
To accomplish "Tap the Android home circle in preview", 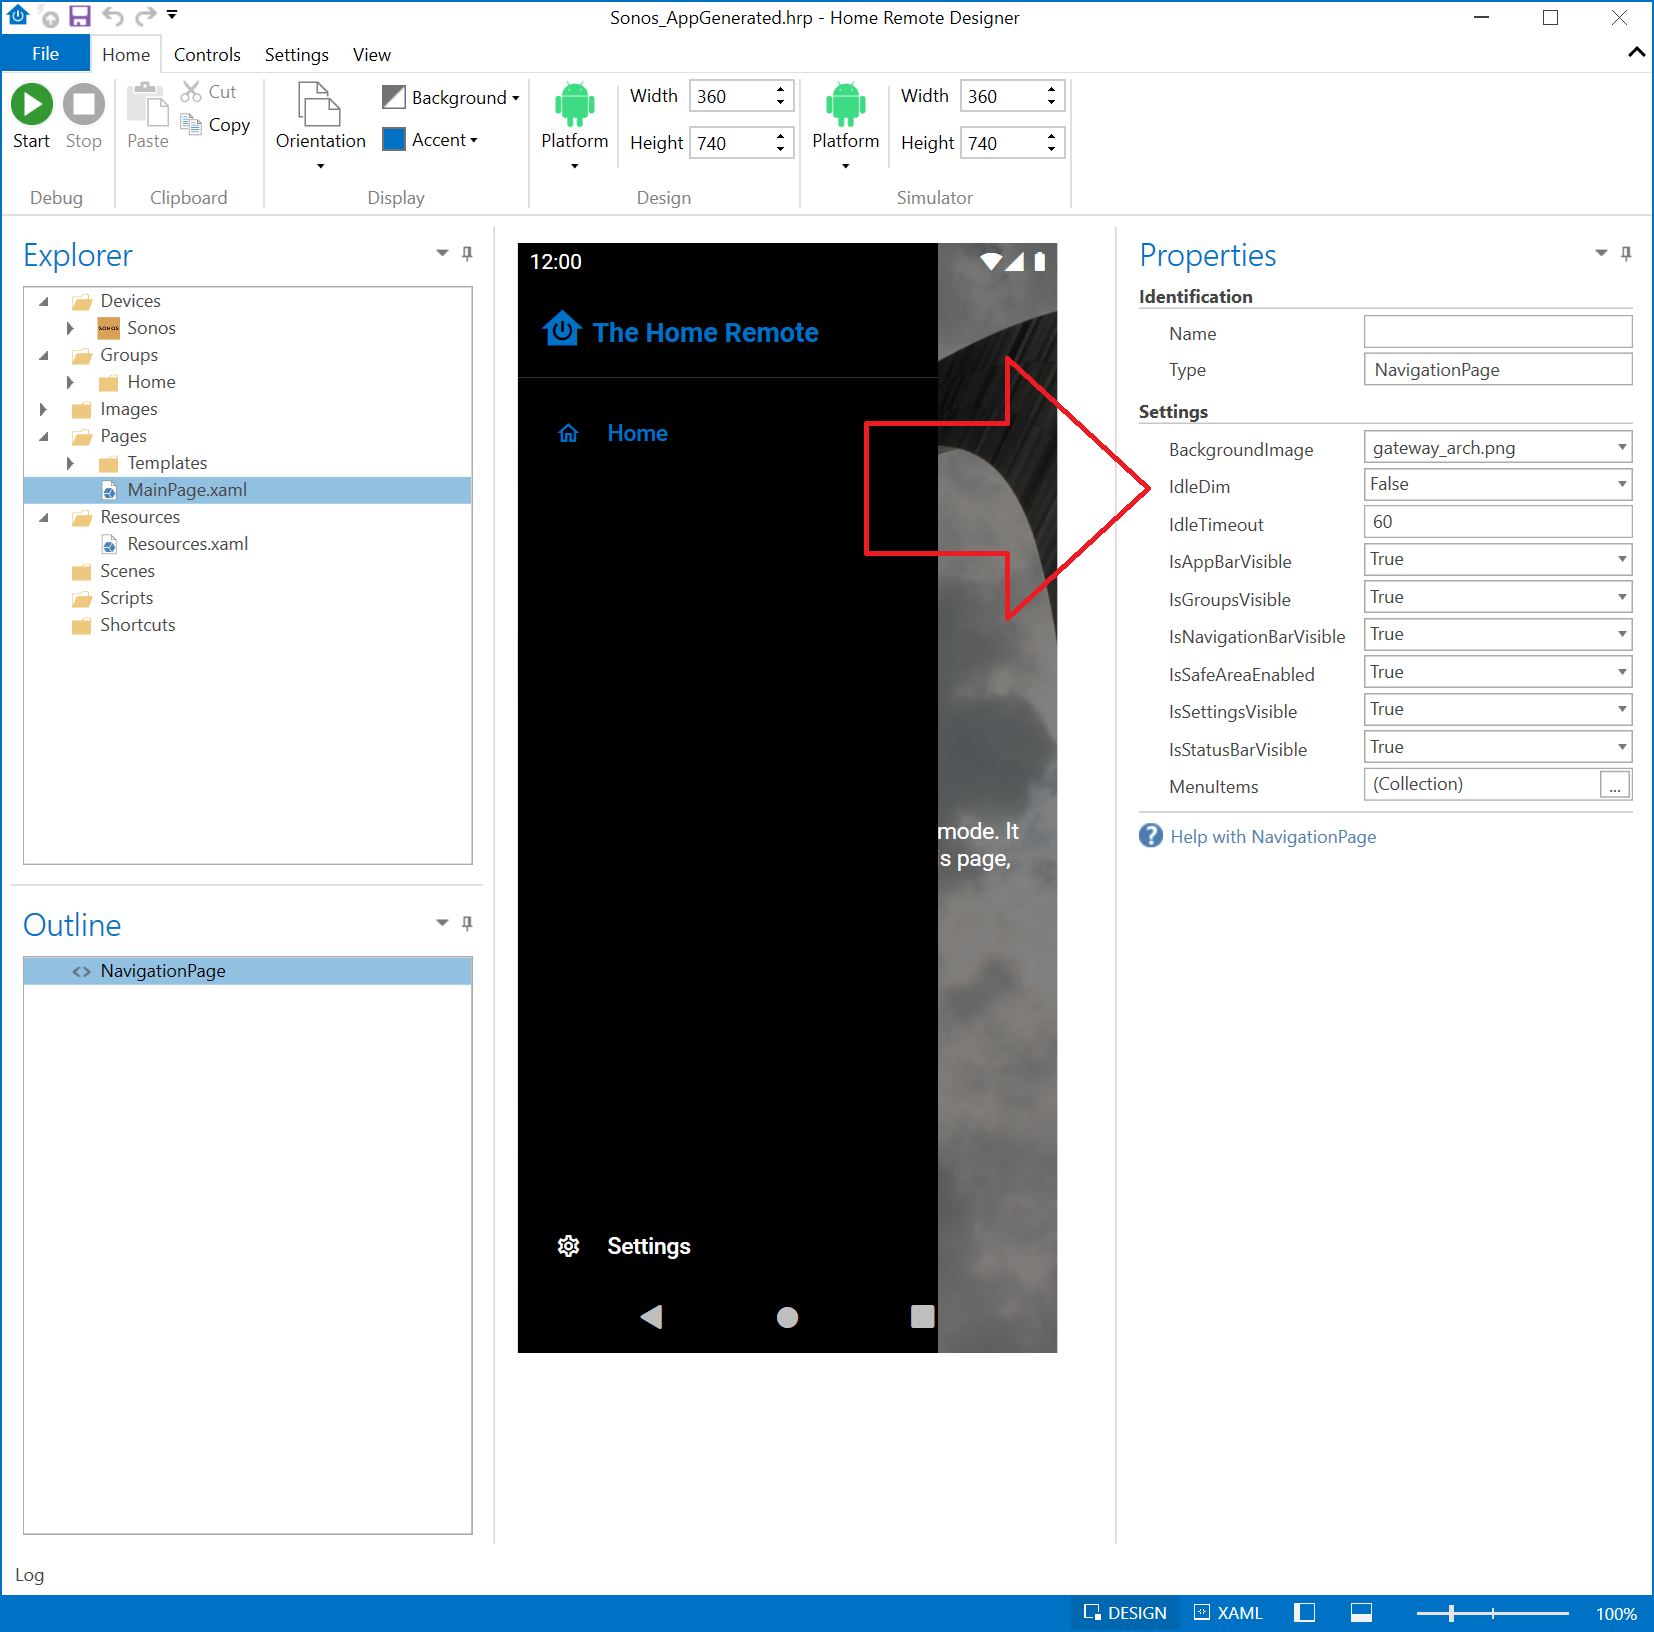I will [788, 1317].
